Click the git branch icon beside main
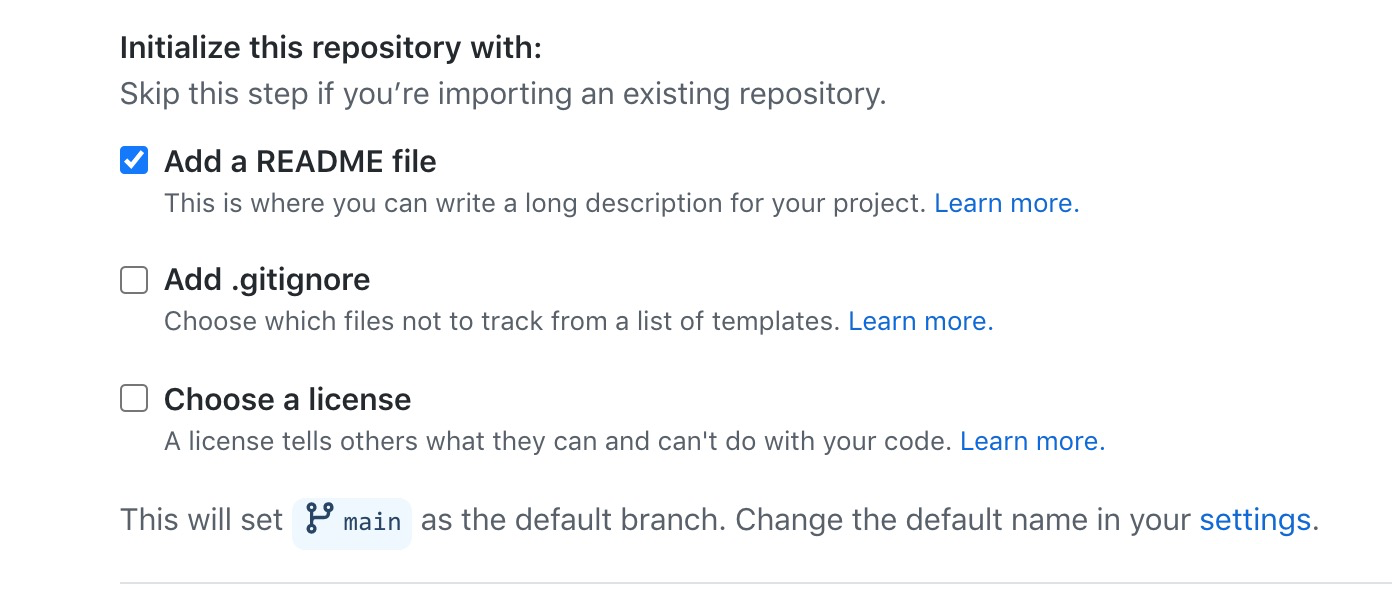Viewport: 1392px width, 604px height. [x=319, y=519]
